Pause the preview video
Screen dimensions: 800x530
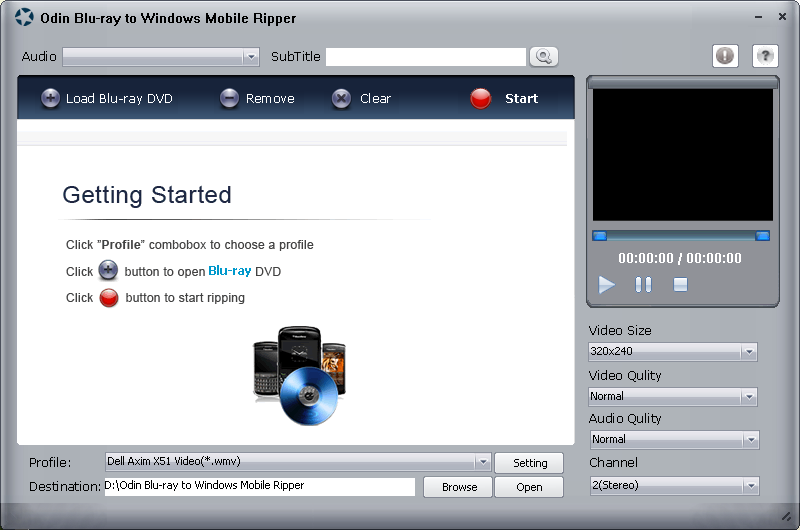tap(643, 285)
